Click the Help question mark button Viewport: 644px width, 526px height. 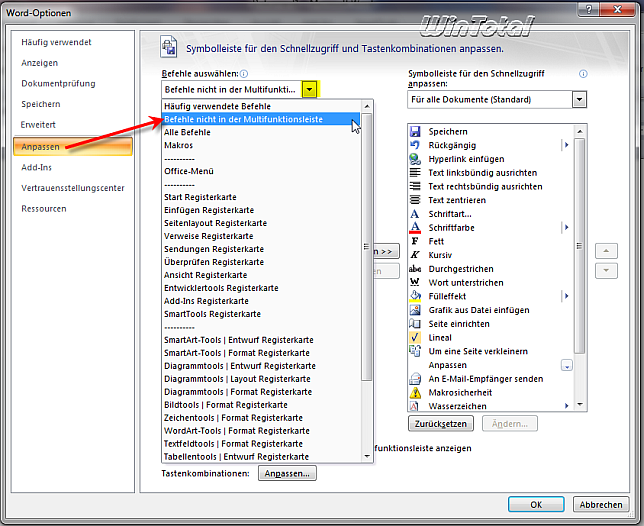coord(589,9)
